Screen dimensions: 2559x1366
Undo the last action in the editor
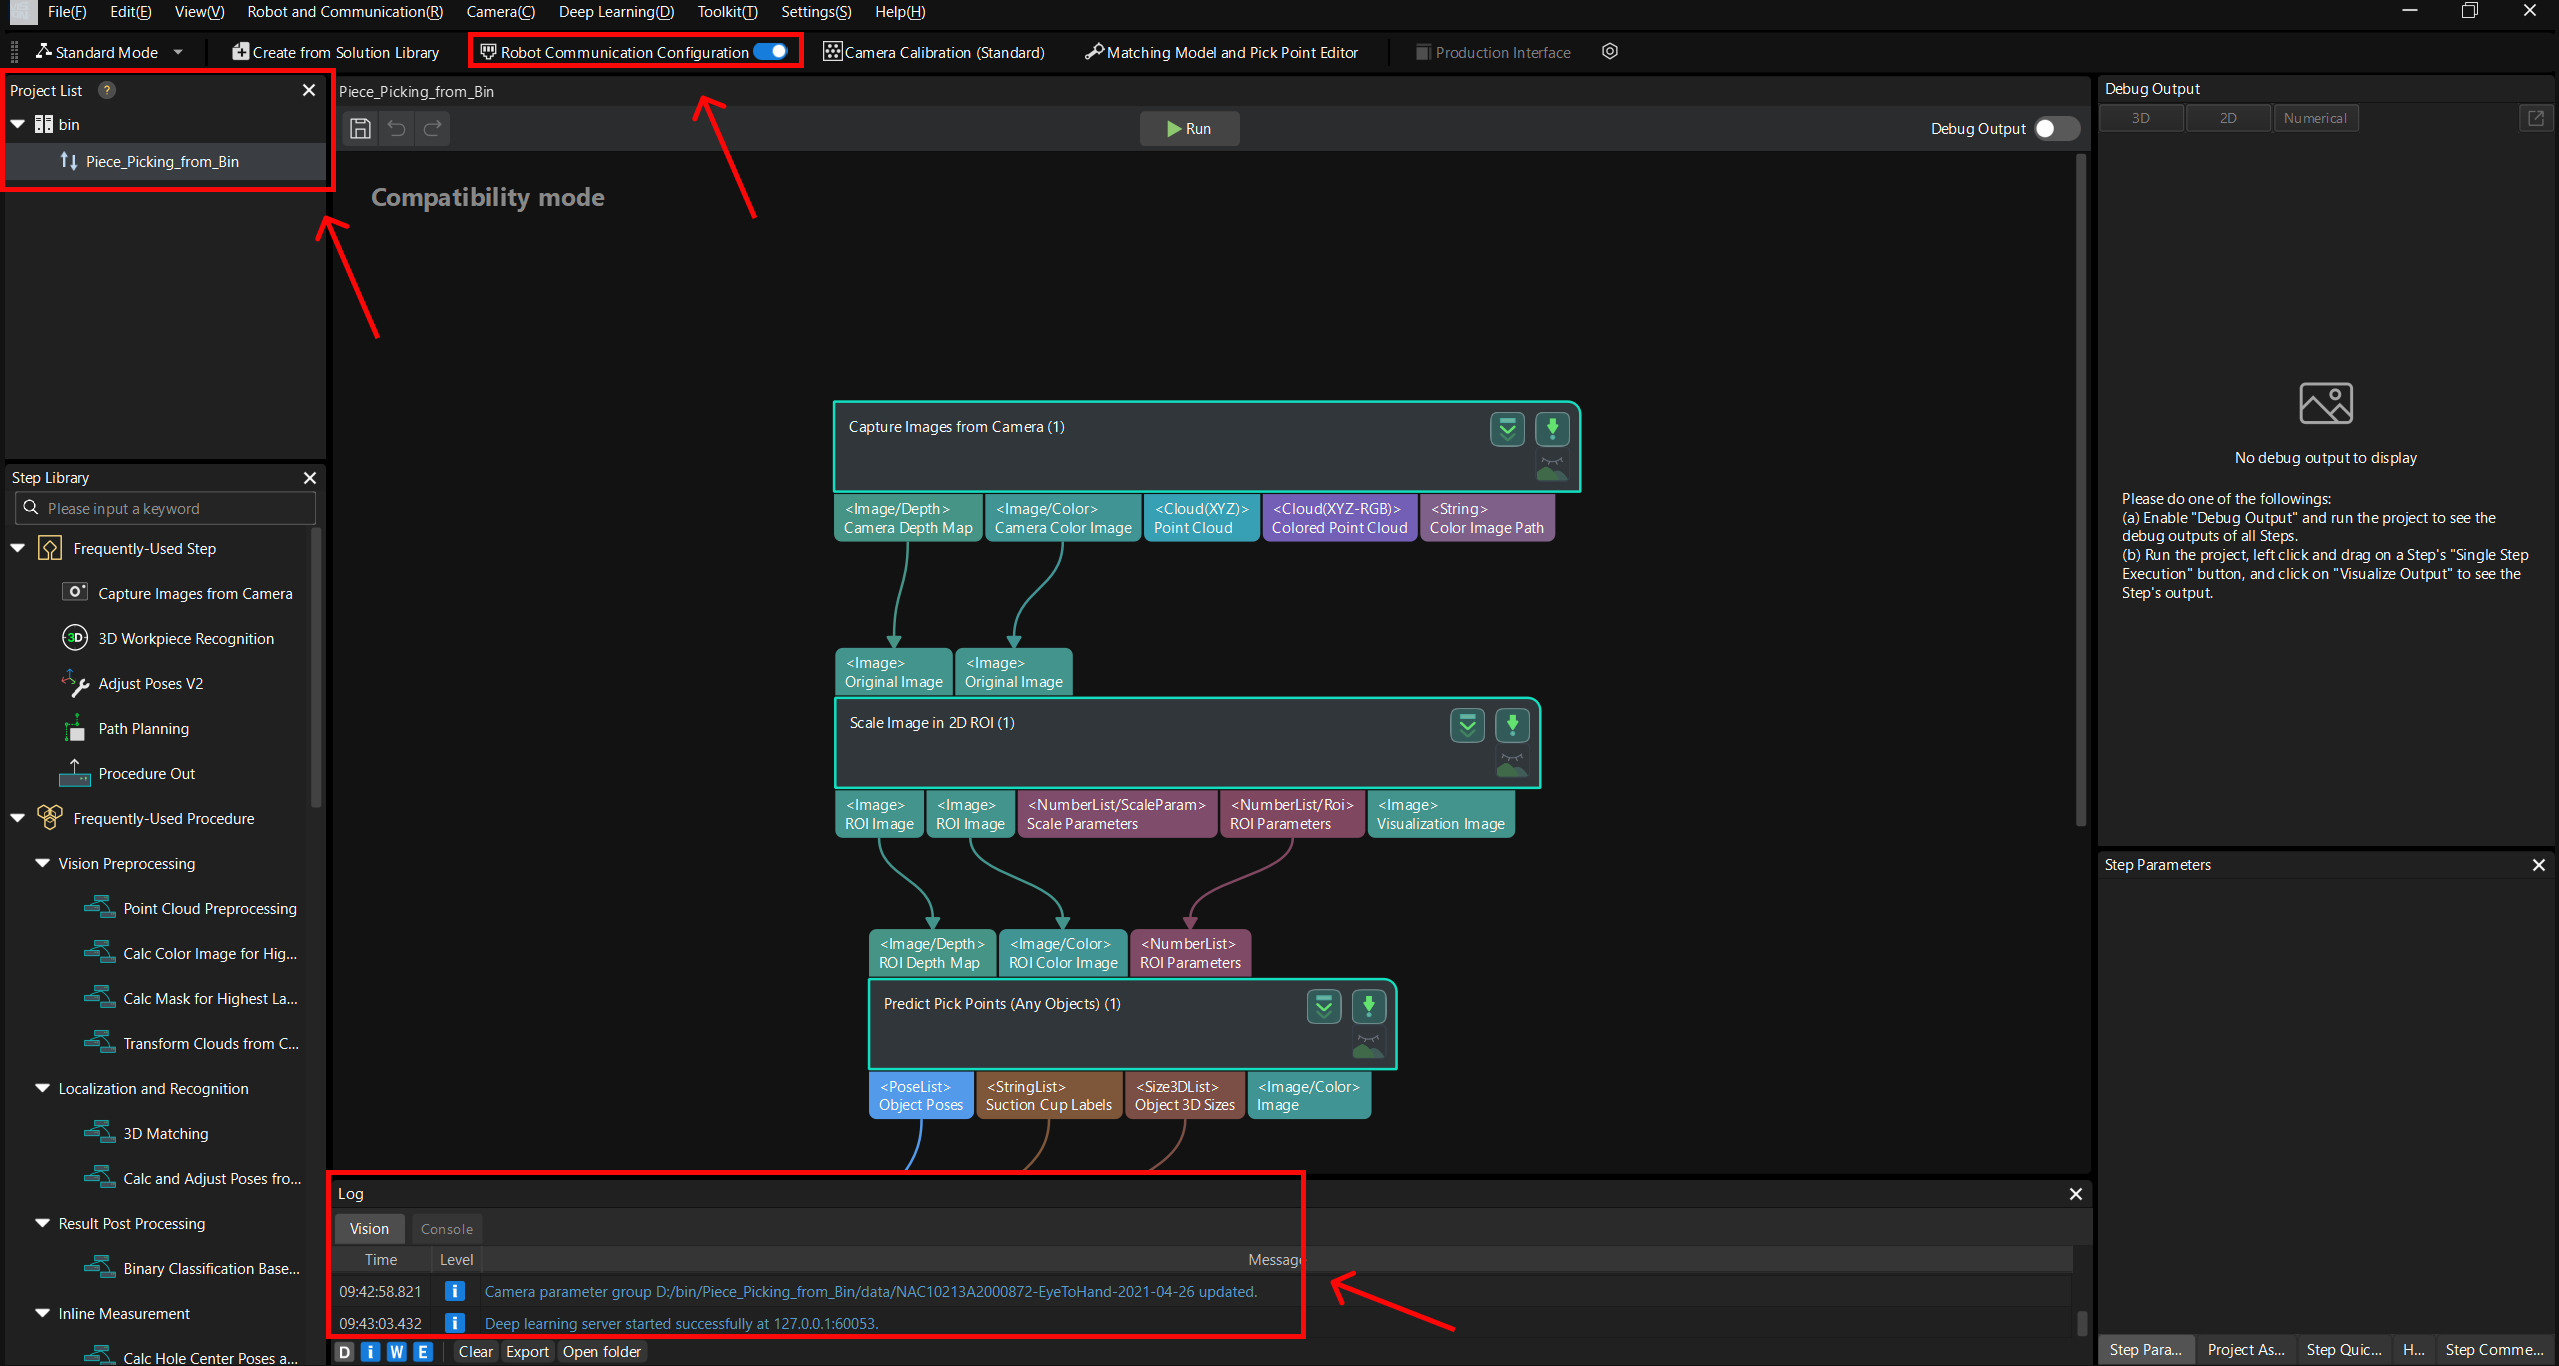point(397,128)
